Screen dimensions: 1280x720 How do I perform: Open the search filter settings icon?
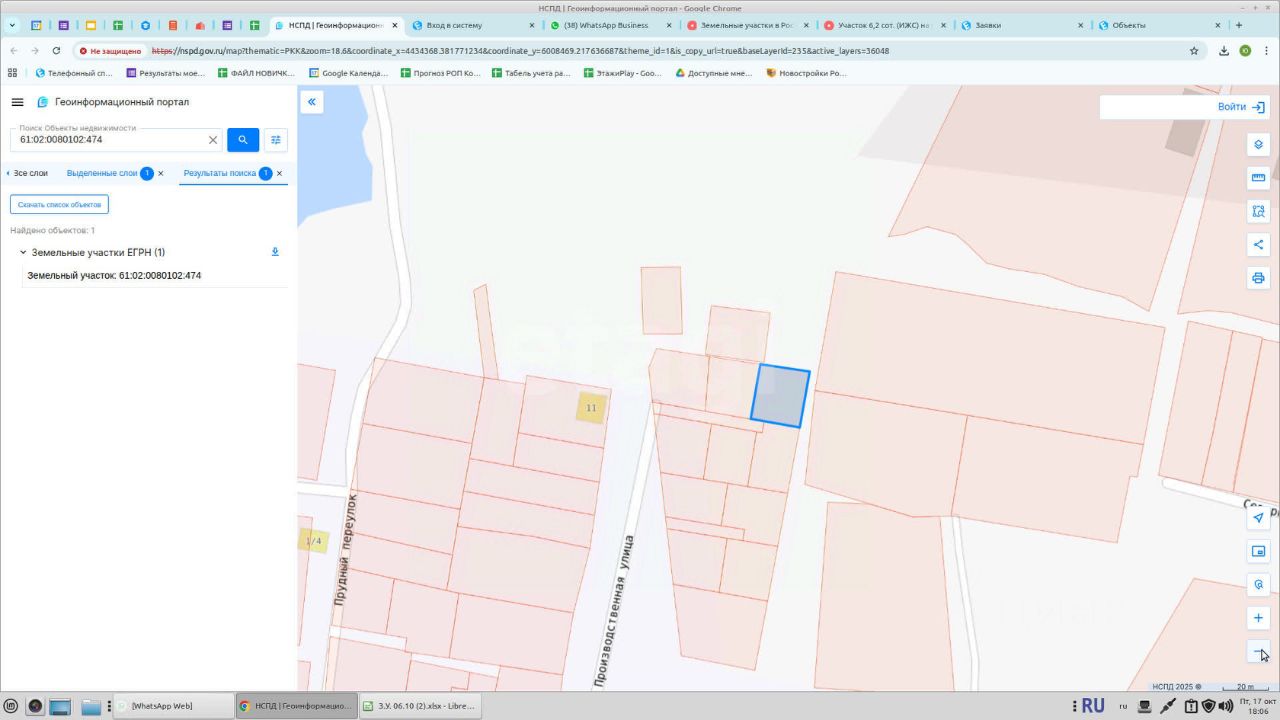point(276,140)
